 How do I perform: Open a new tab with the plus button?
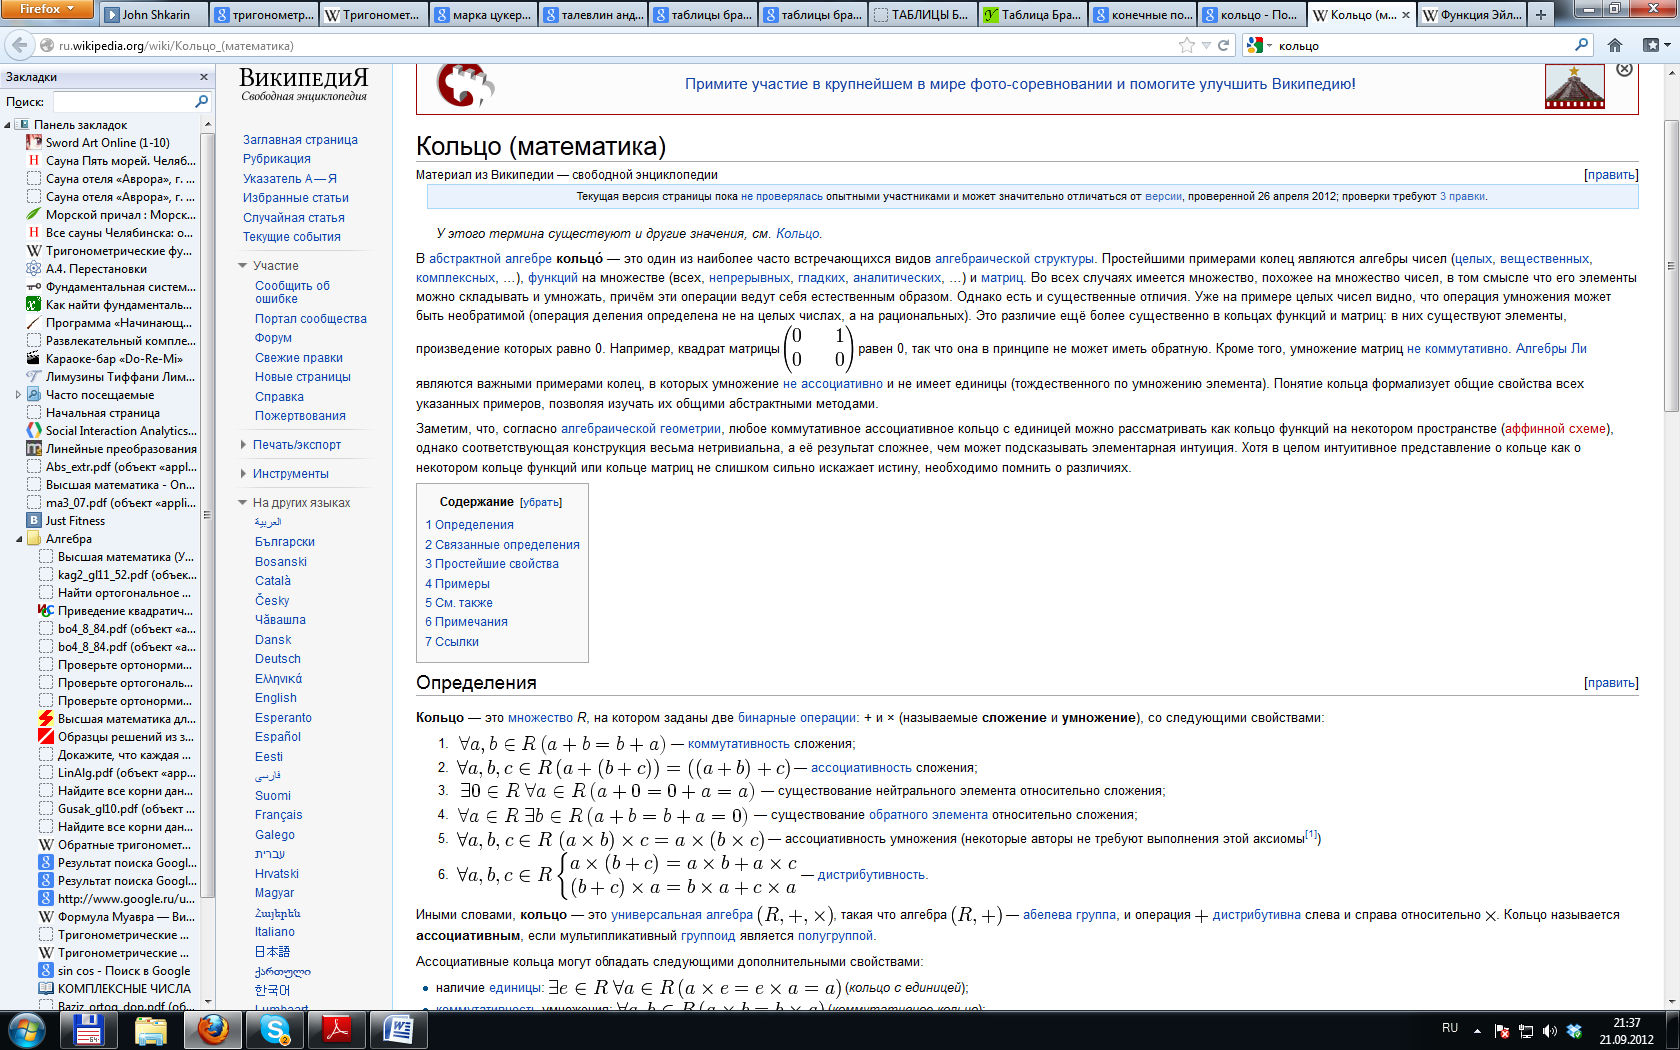click(x=1541, y=15)
